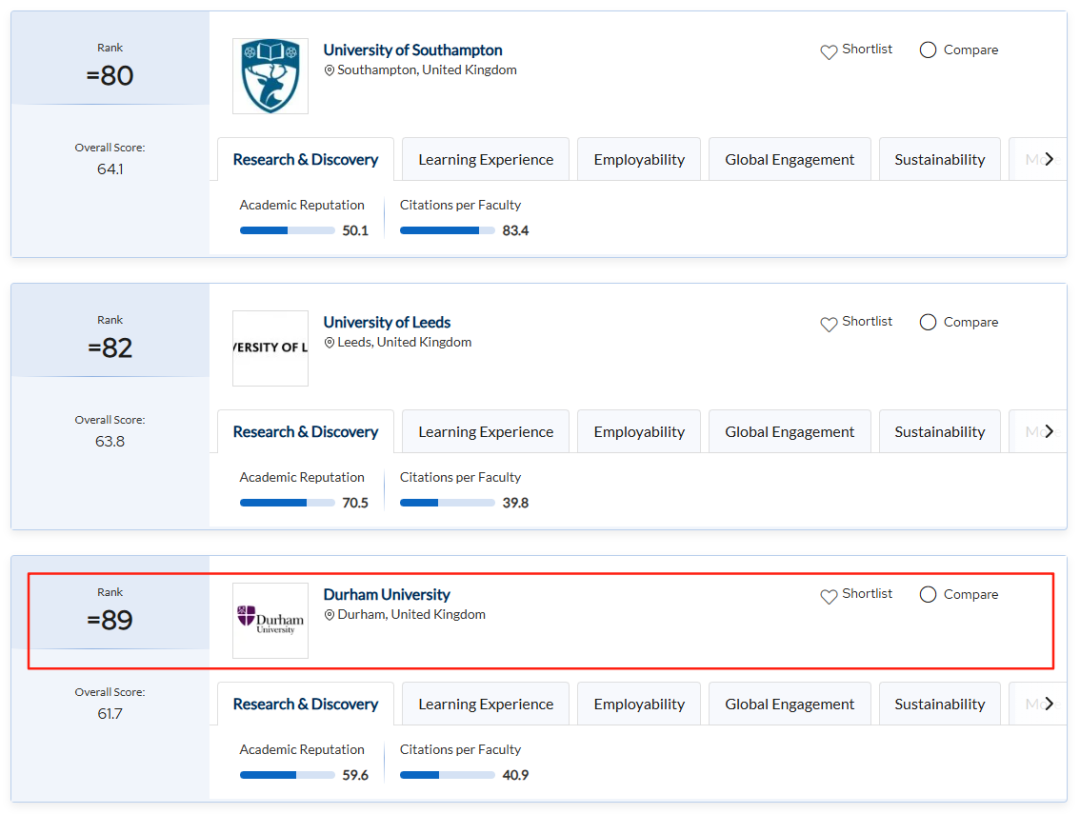1080x814 pixels.
Task: Click the Shortlist heart icon for University of Leeds
Action: [x=829, y=324]
